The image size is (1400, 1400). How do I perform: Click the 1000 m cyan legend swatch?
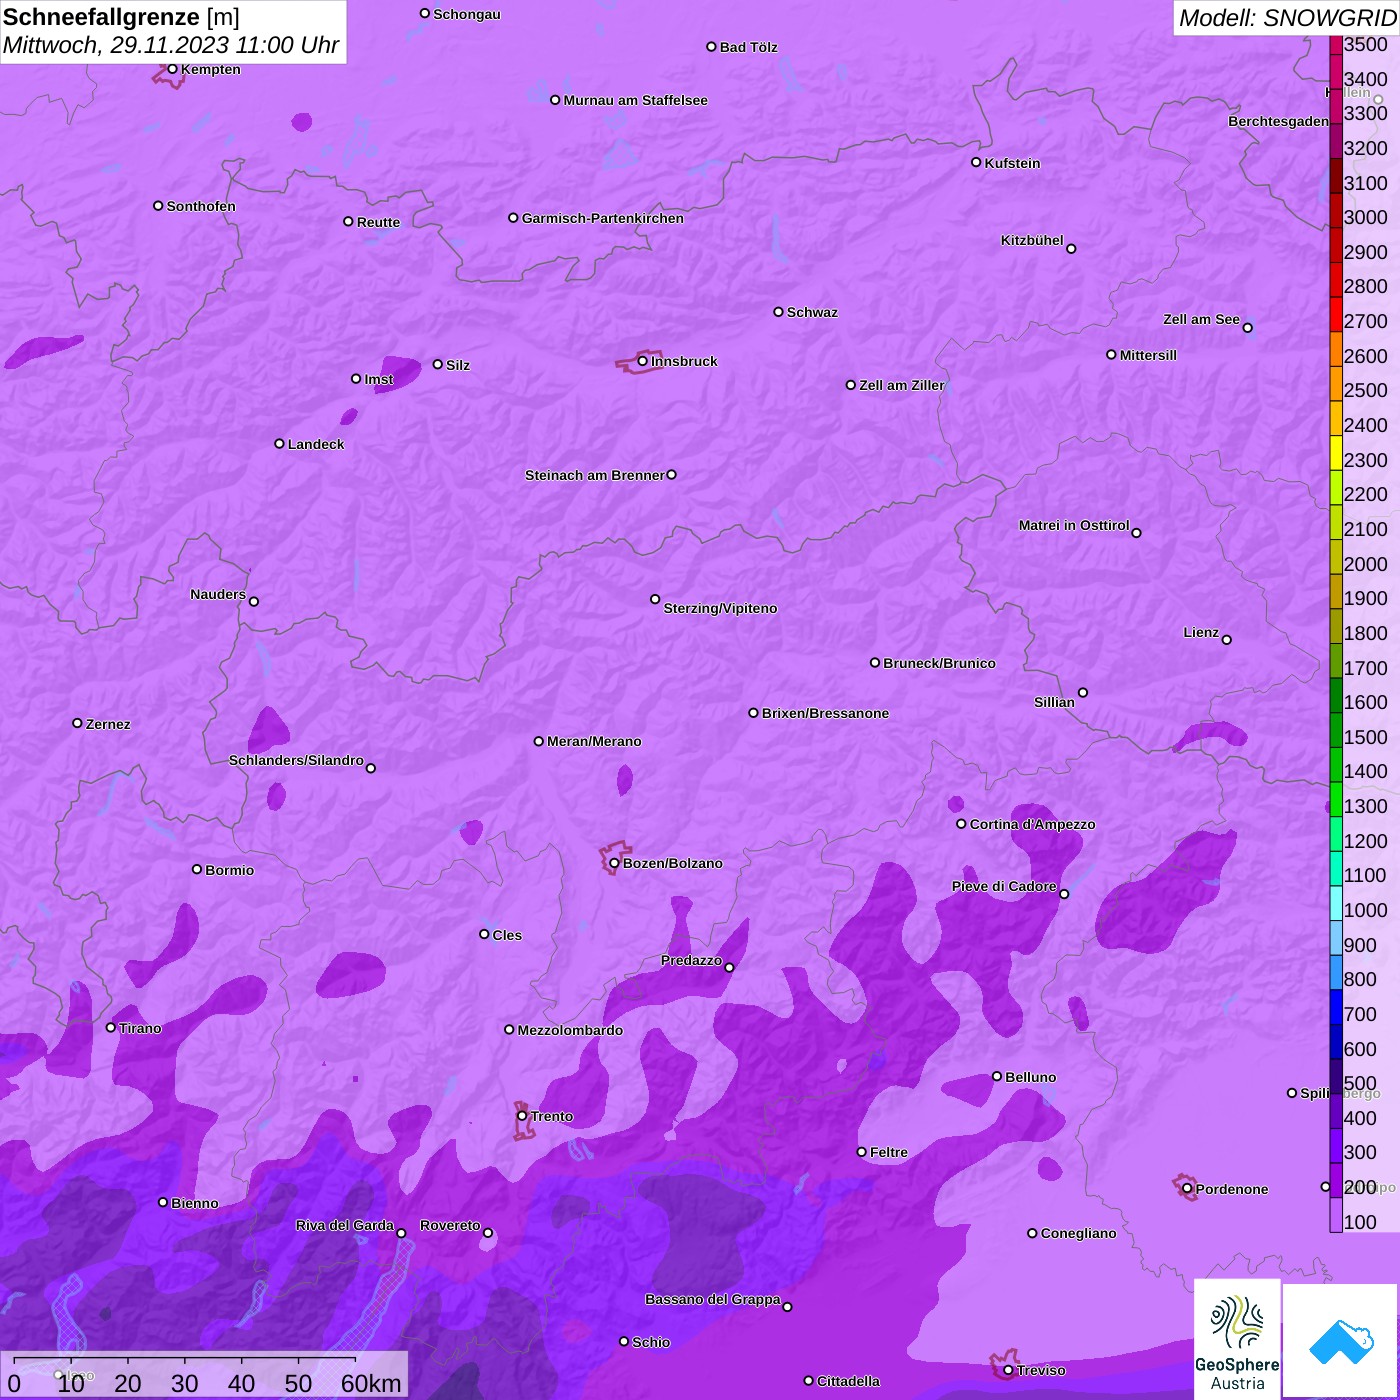(1336, 903)
